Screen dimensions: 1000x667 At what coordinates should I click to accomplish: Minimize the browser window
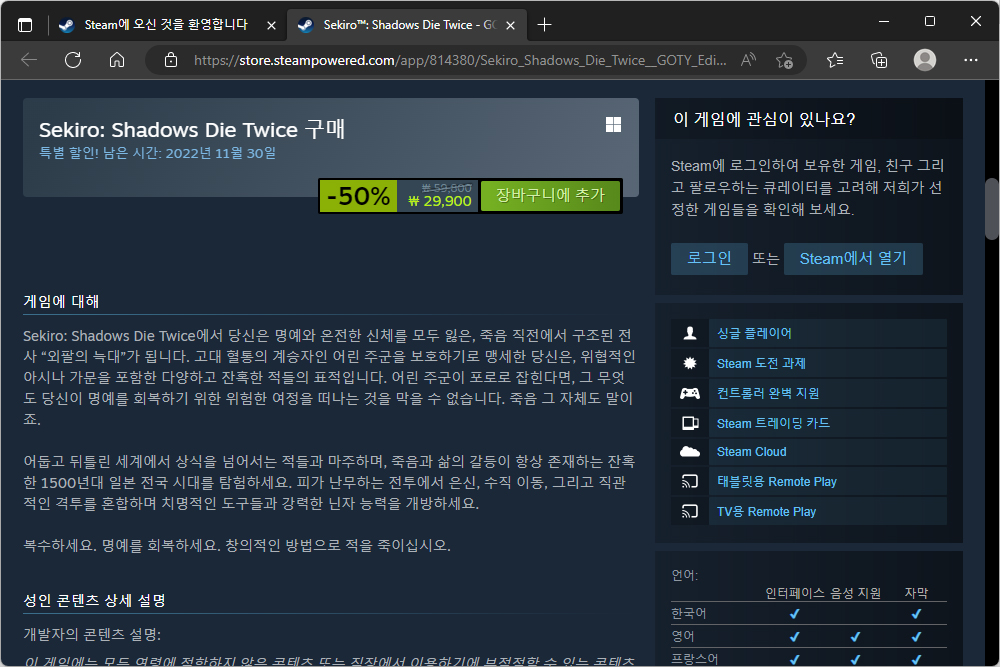884,21
